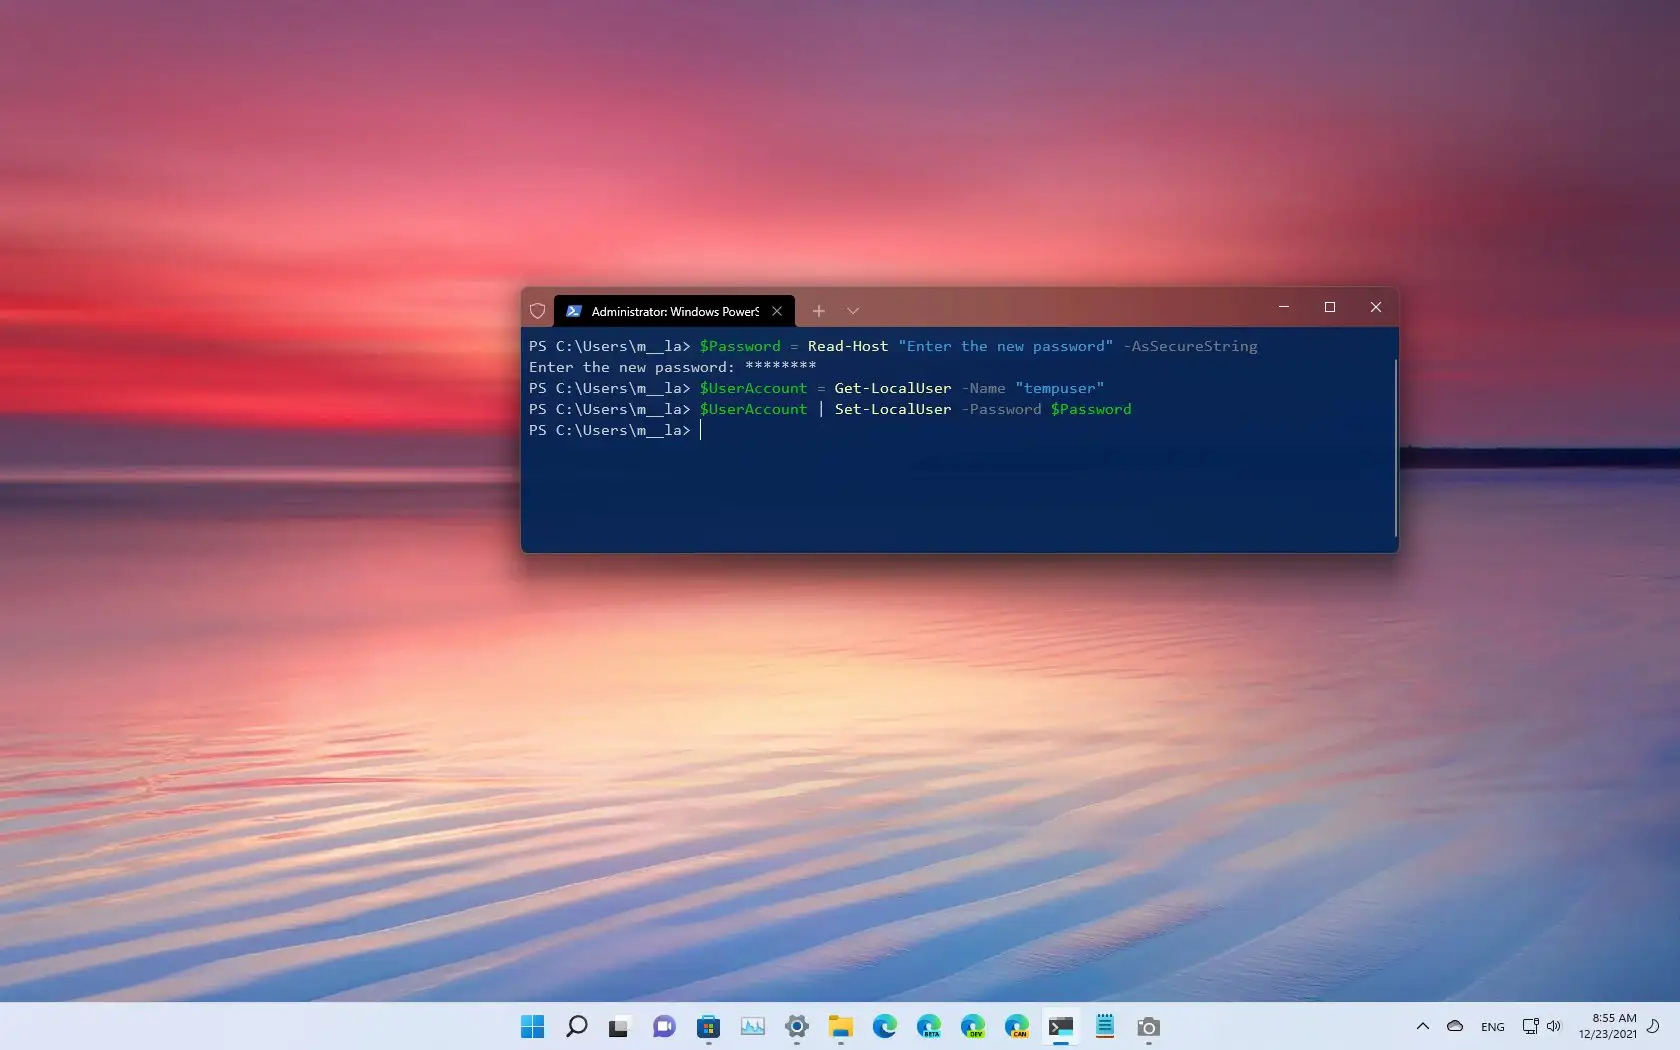Open Search from the taskbar

click(x=576, y=1027)
